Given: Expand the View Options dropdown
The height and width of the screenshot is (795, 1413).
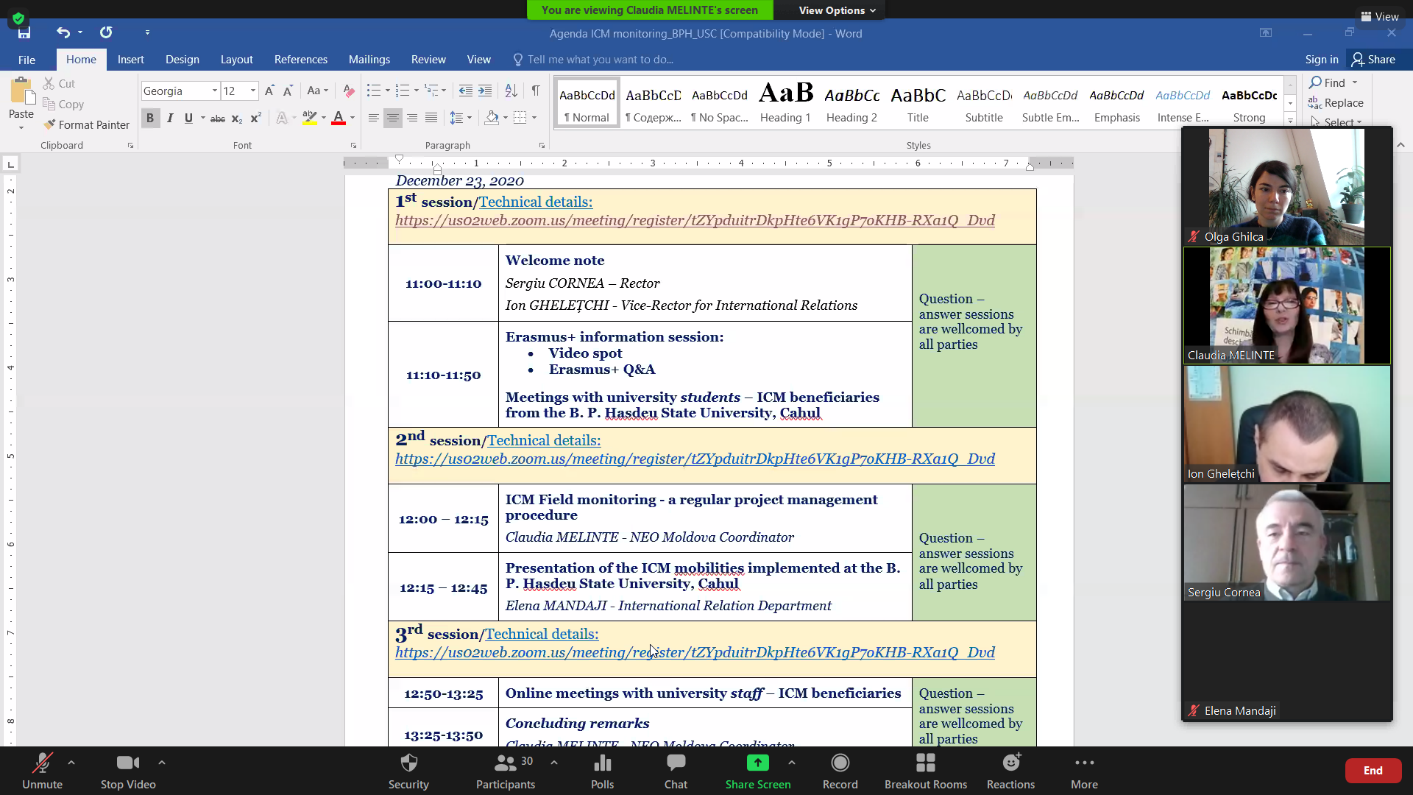Looking at the screenshot, I should (x=837, y=10).
